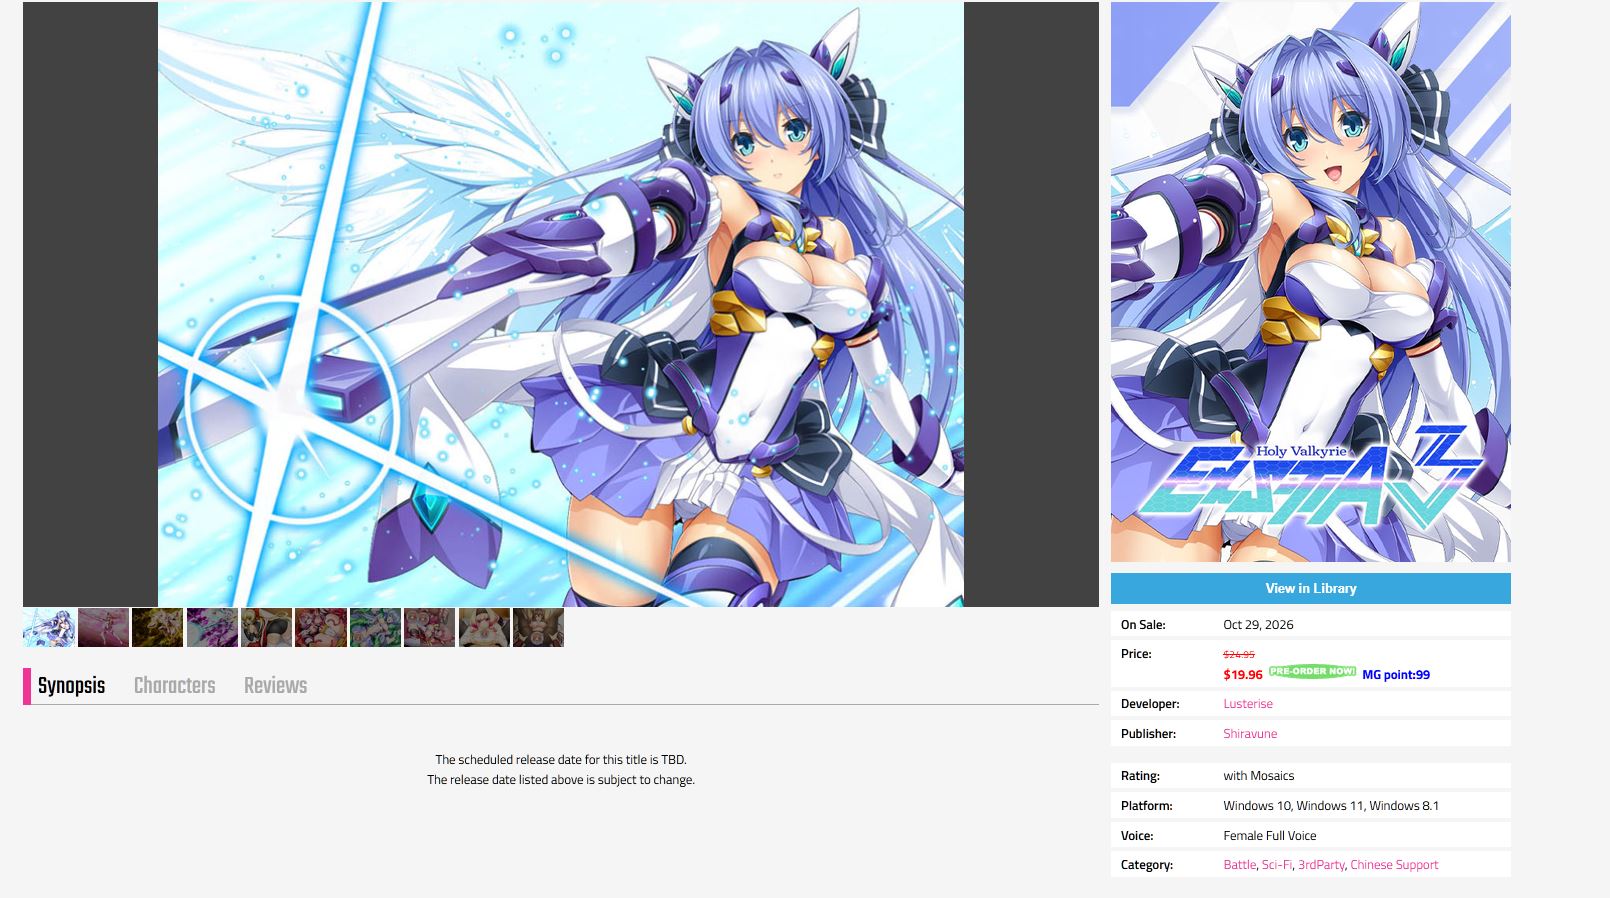Select the first light-blue gallery thumbnail

[49, 628]
